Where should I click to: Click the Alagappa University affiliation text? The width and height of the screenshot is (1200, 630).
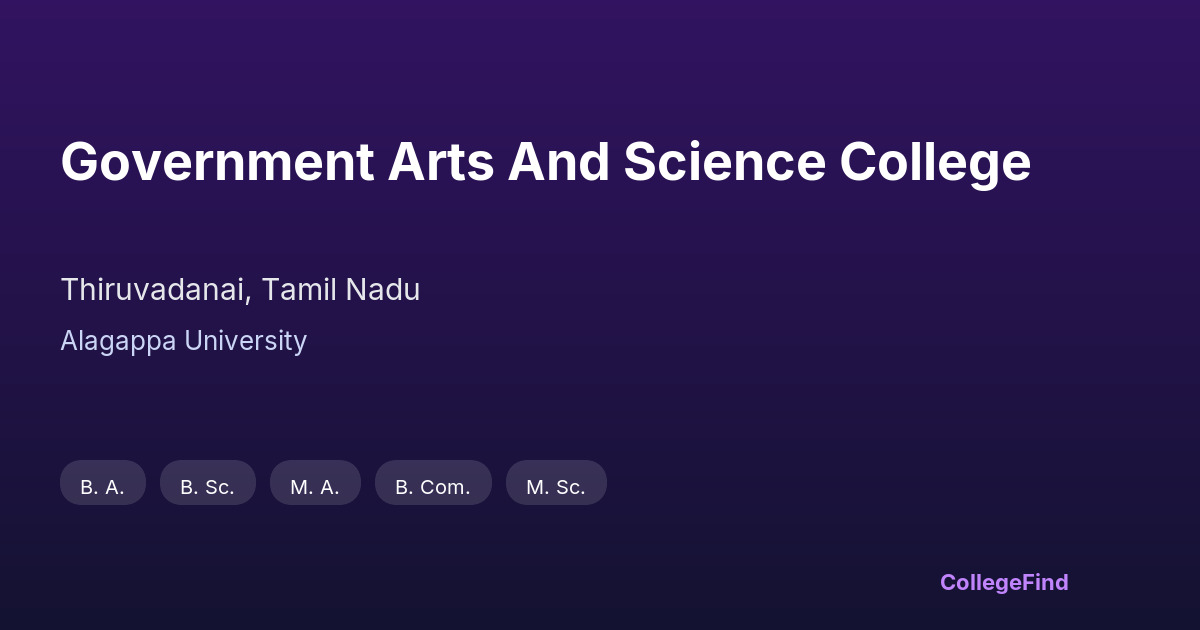(x=183, y=341)
